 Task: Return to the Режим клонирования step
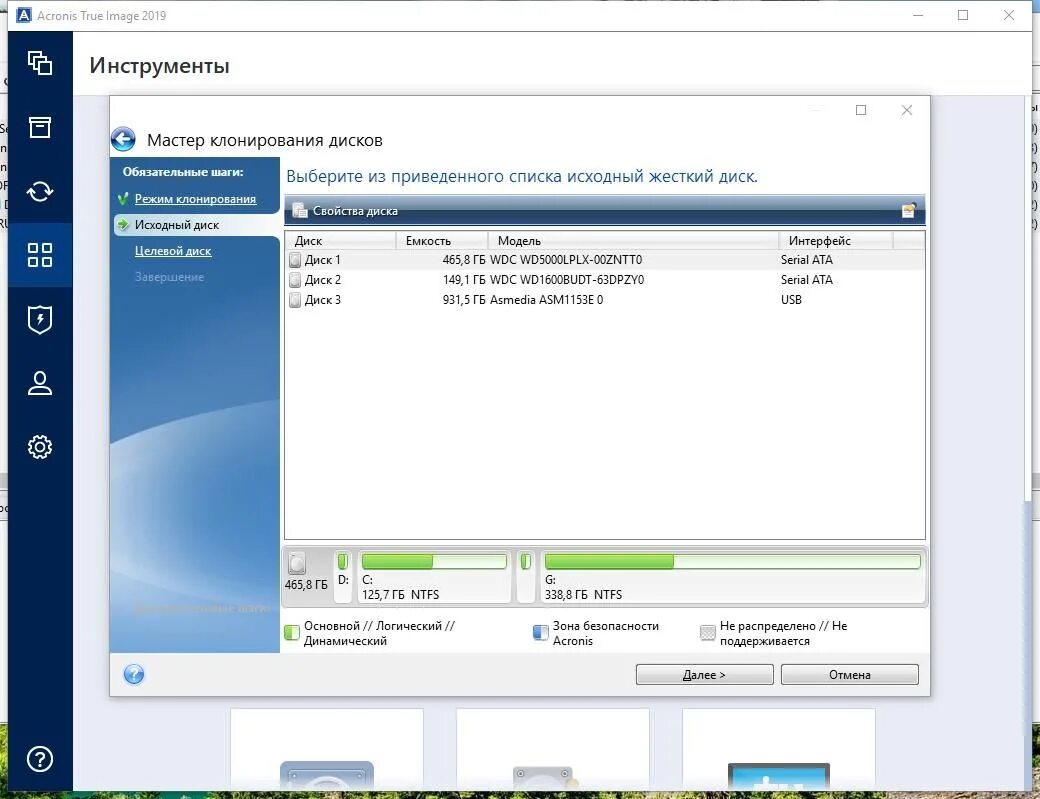(x=194, y=199)
